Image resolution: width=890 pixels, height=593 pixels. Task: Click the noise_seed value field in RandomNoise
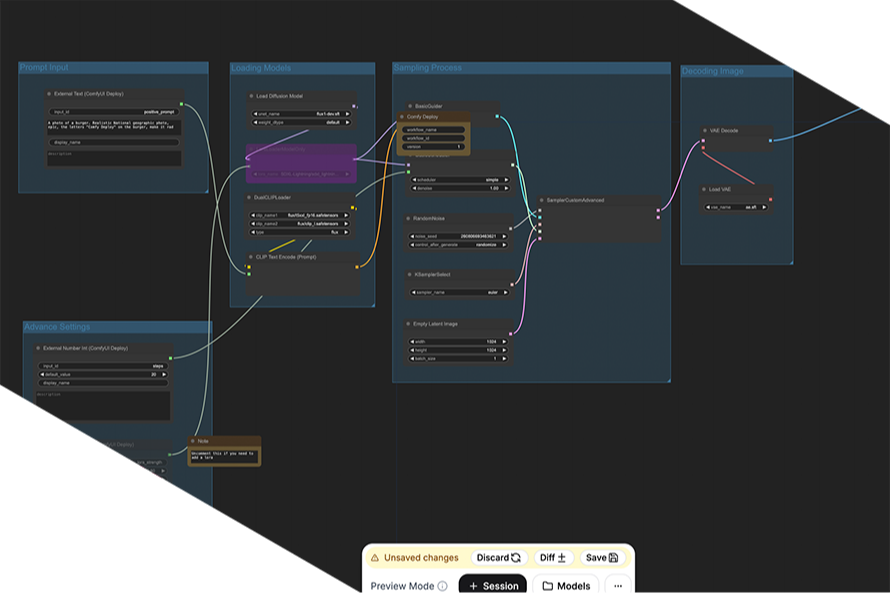458,235
